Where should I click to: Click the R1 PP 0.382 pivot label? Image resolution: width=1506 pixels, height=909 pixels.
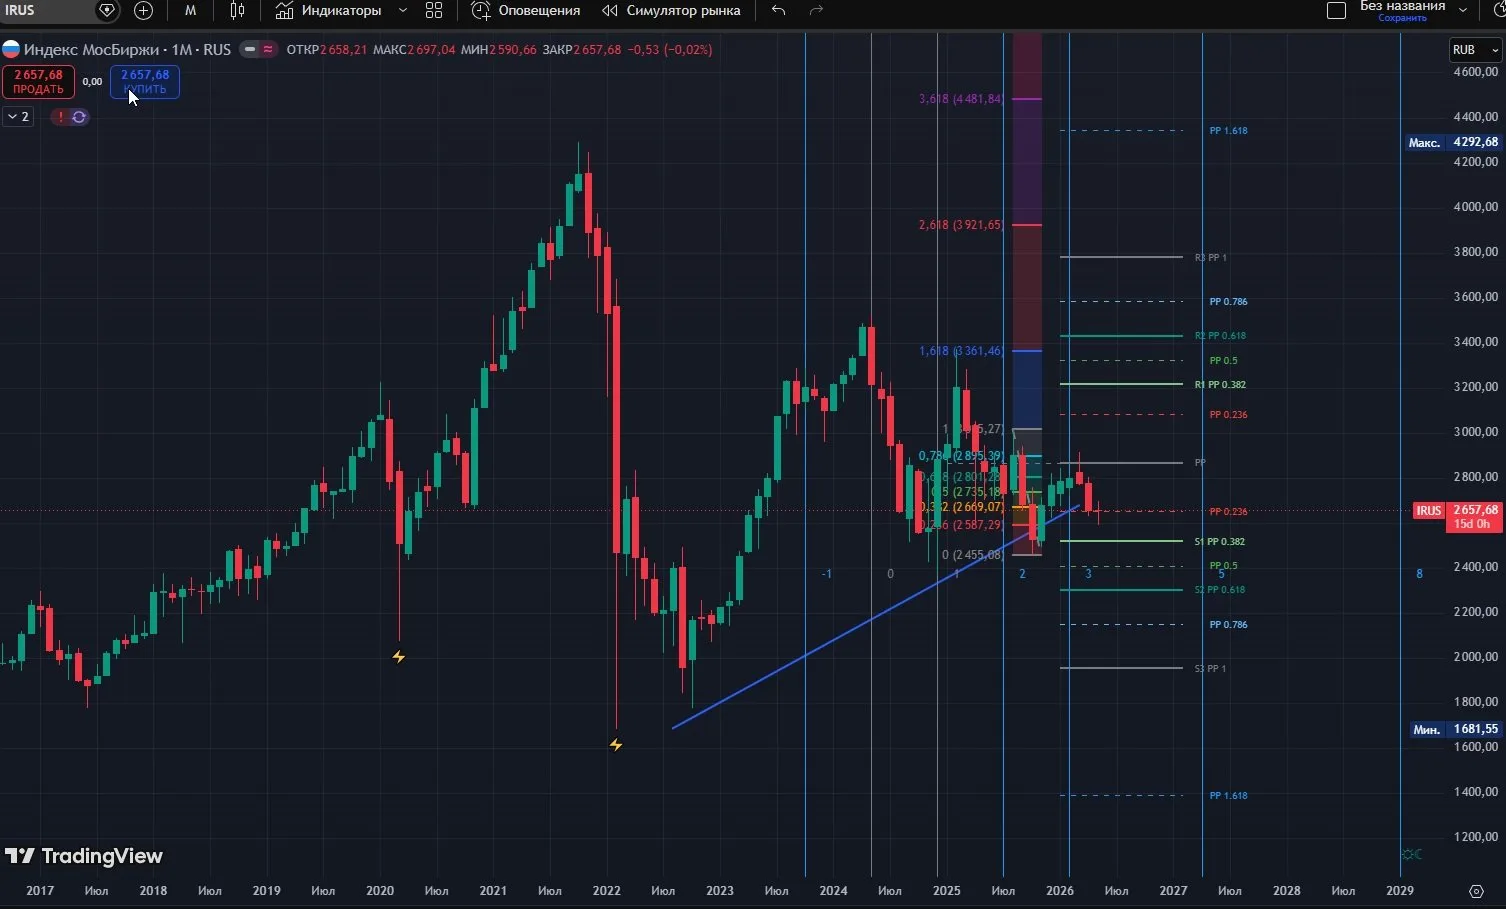[1220, 385]
